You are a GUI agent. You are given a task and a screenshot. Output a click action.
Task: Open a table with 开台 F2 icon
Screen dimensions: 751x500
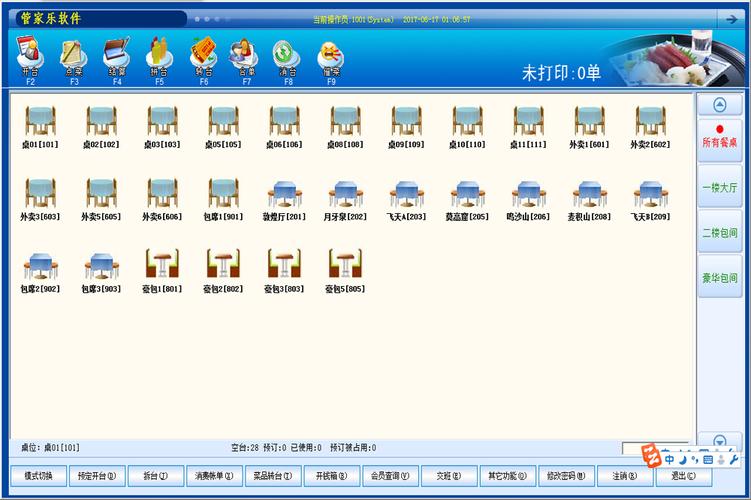coord(30,59)
